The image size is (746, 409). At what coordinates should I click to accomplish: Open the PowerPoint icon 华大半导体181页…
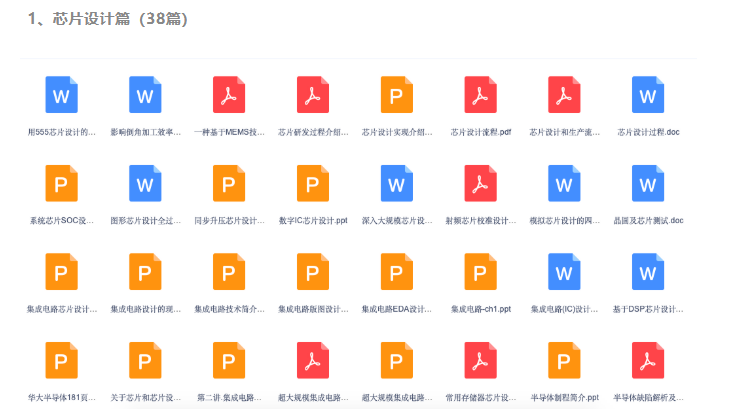pos(61,360)
